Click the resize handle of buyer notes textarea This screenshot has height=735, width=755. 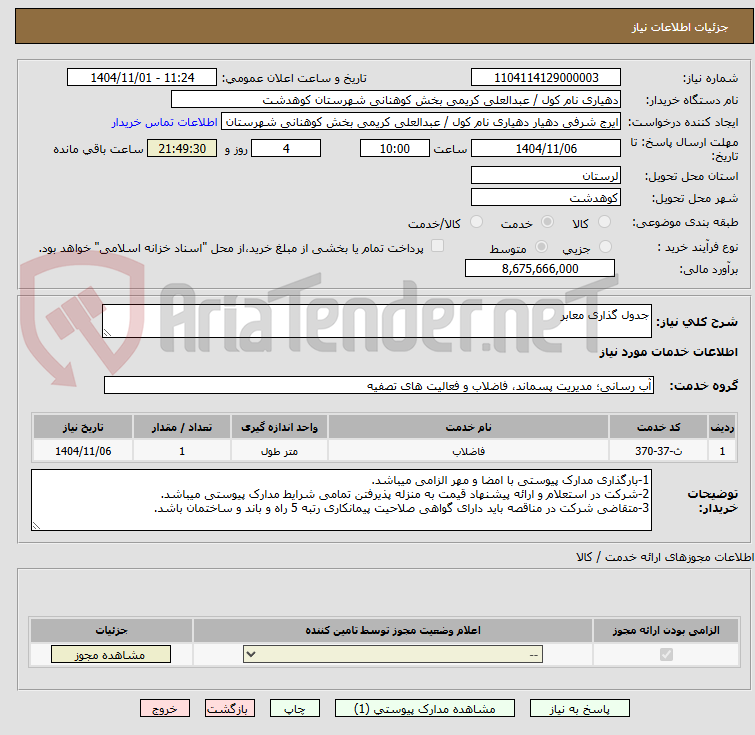tap(36, 526)
